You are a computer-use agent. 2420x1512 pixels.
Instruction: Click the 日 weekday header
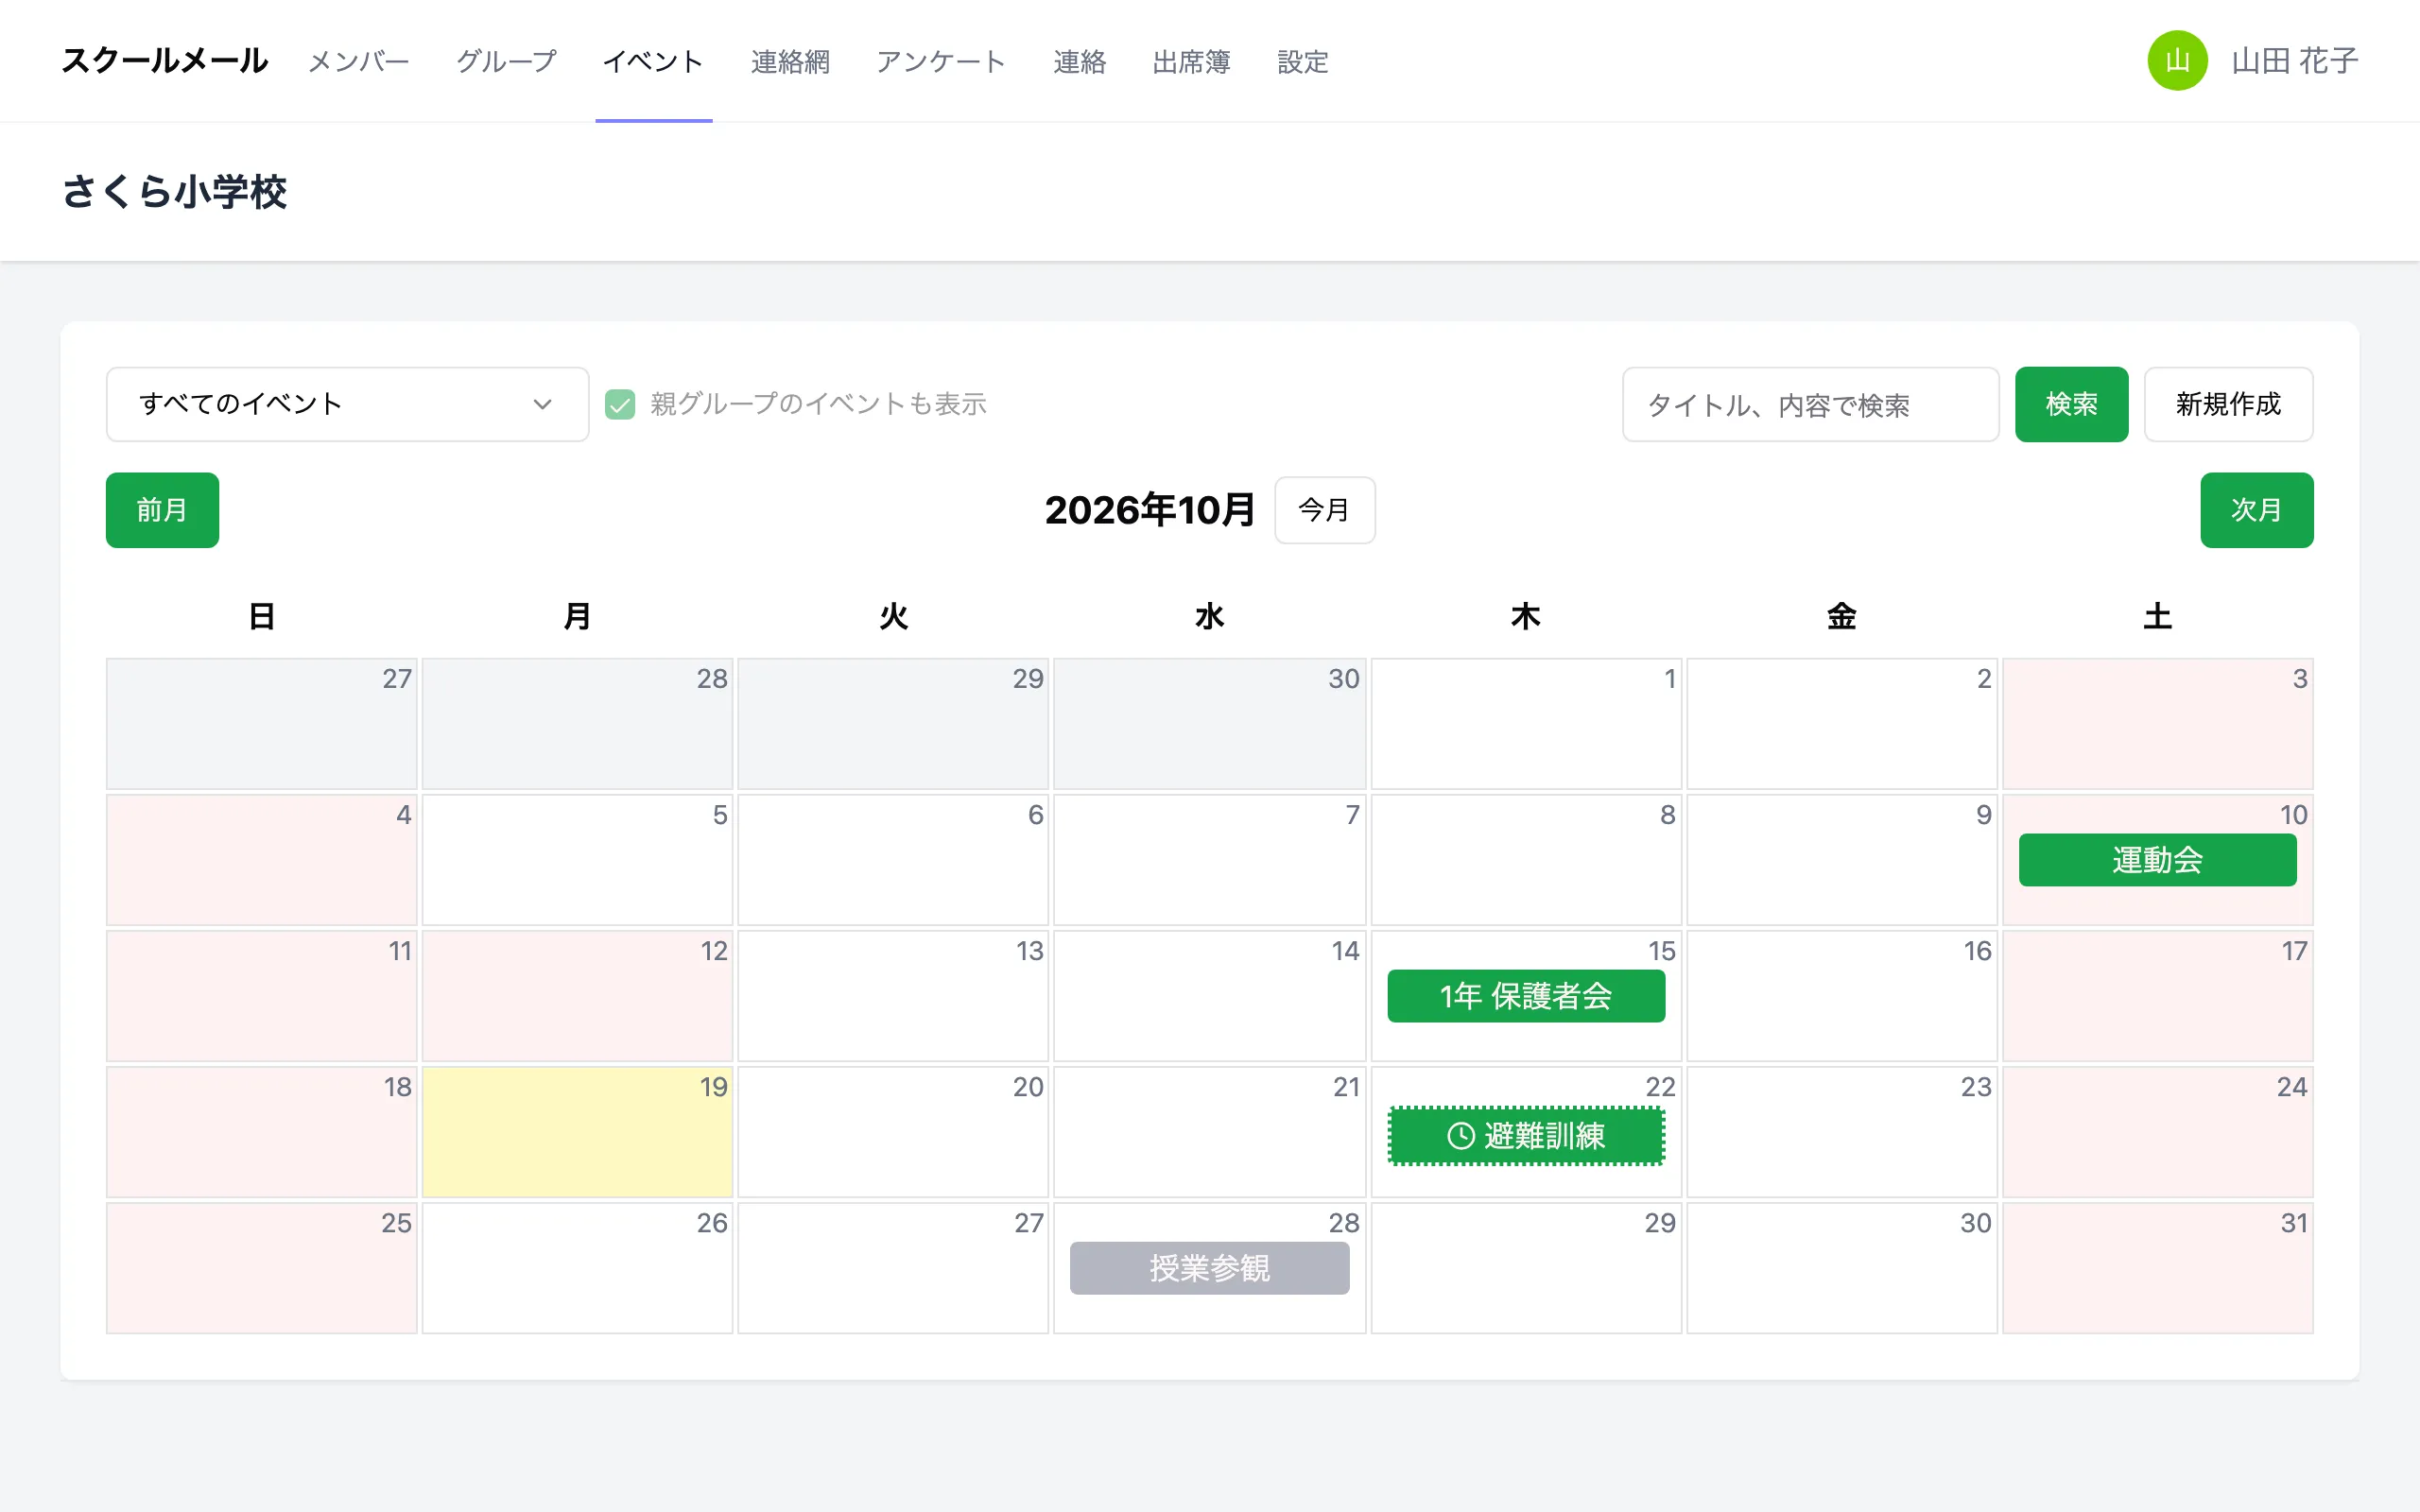(x=261, y=616)
